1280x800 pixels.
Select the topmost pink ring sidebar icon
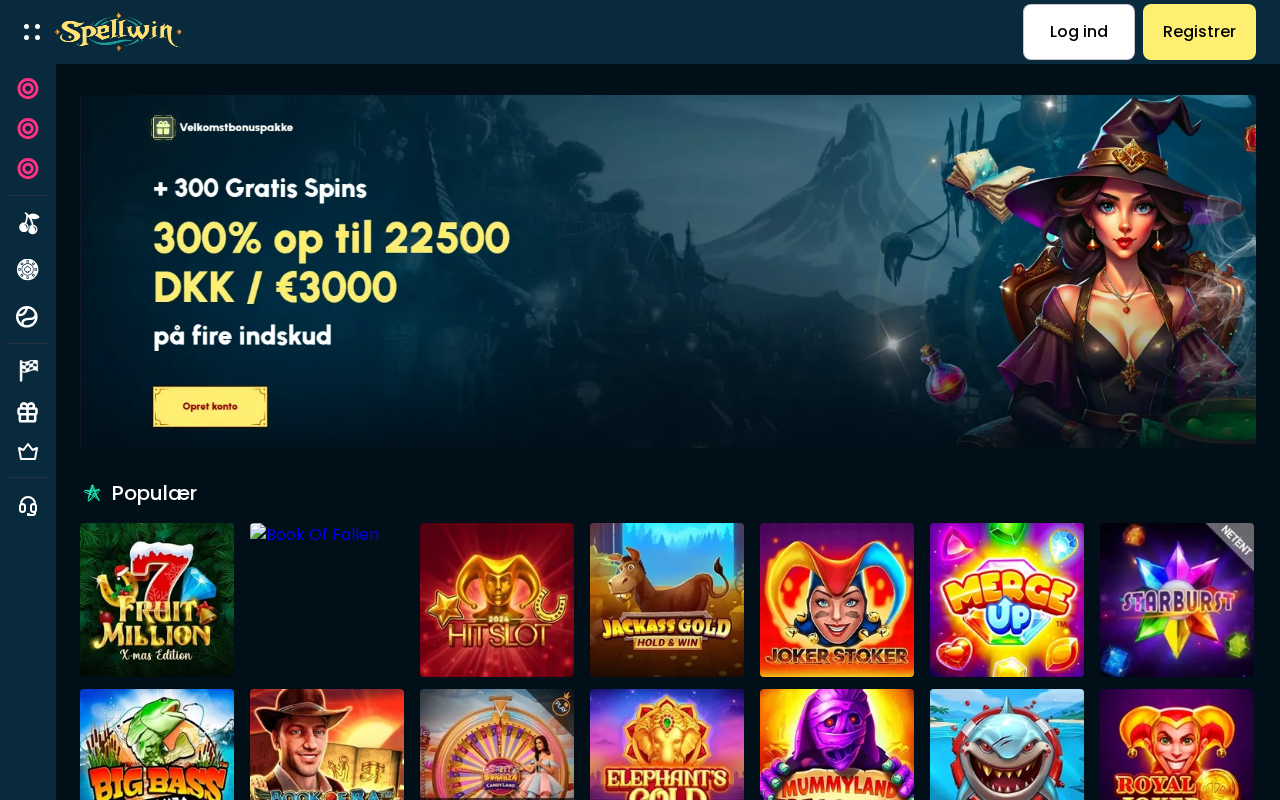[28, 89]
